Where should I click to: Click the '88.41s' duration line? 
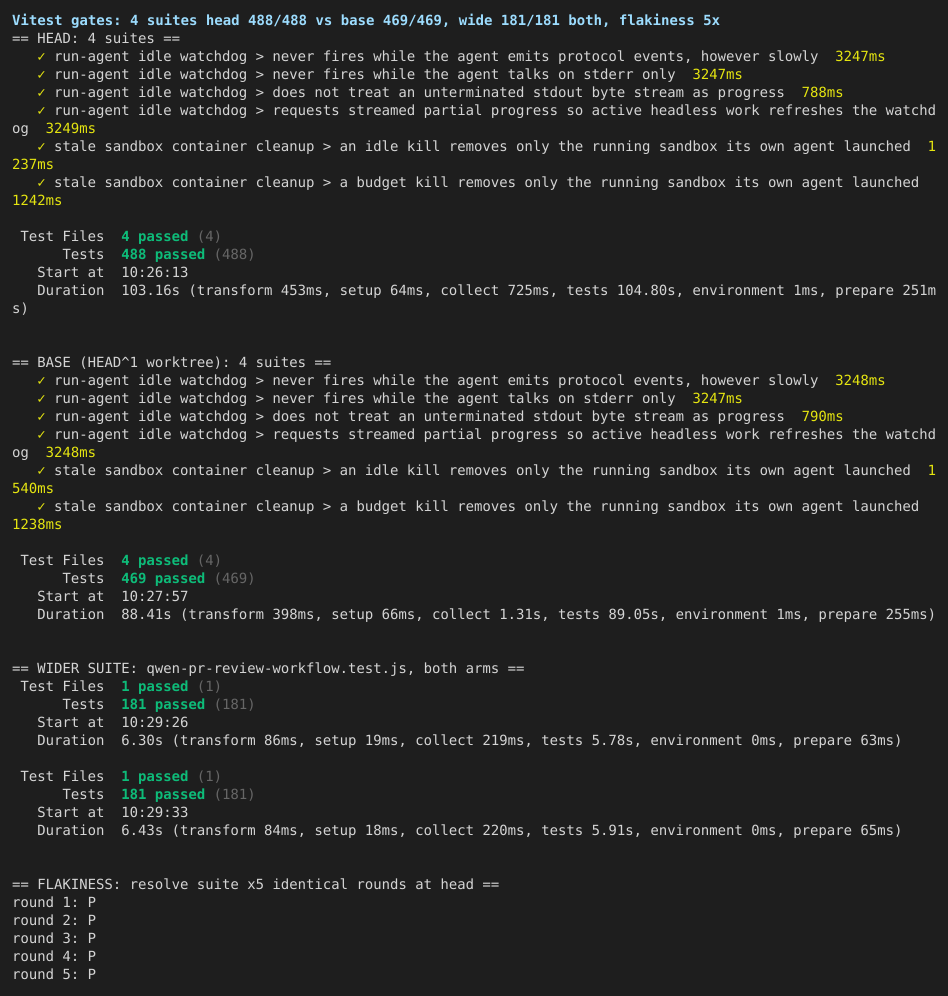pyautogui.click(x=486, y=615)
